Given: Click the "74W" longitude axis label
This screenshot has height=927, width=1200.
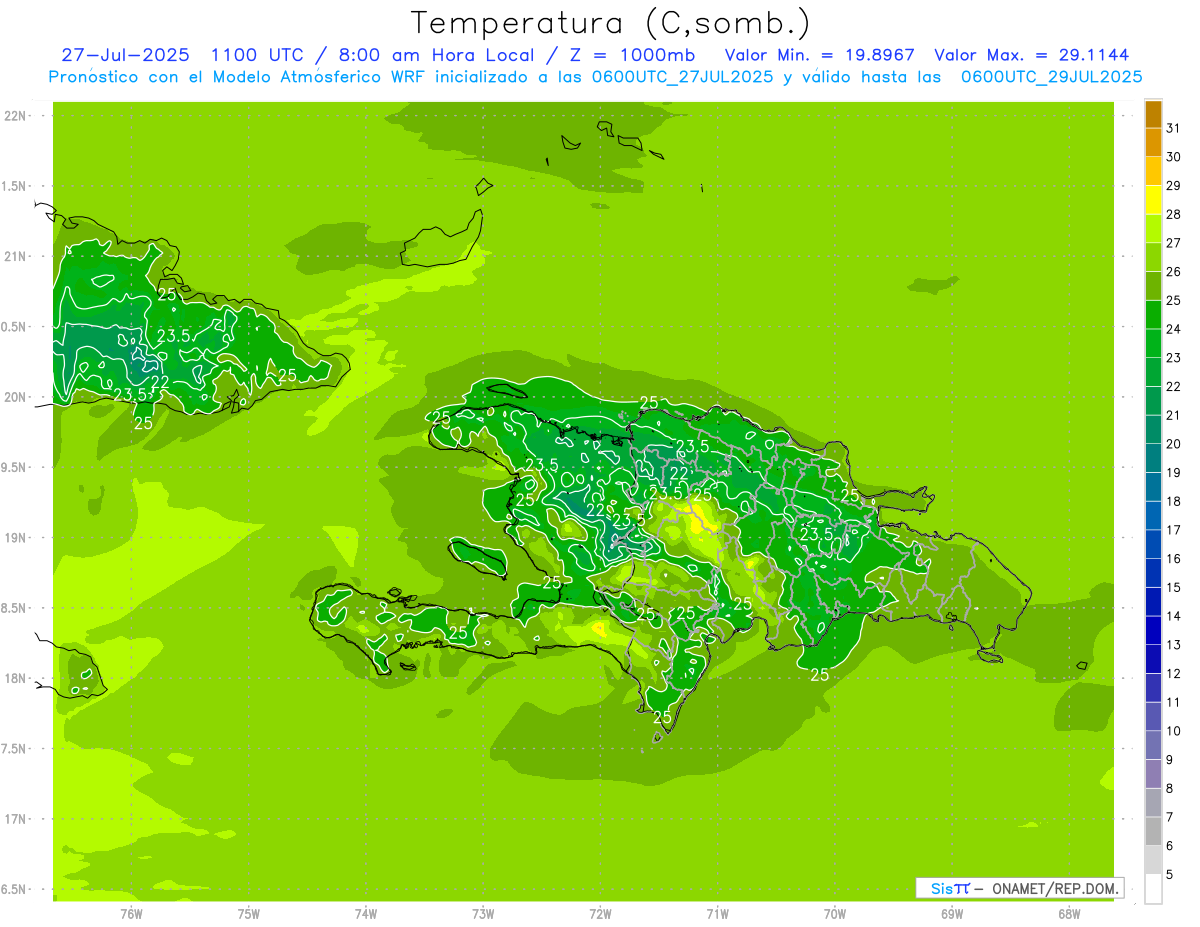Looking at the screenshot, I should tap(365, 913).
